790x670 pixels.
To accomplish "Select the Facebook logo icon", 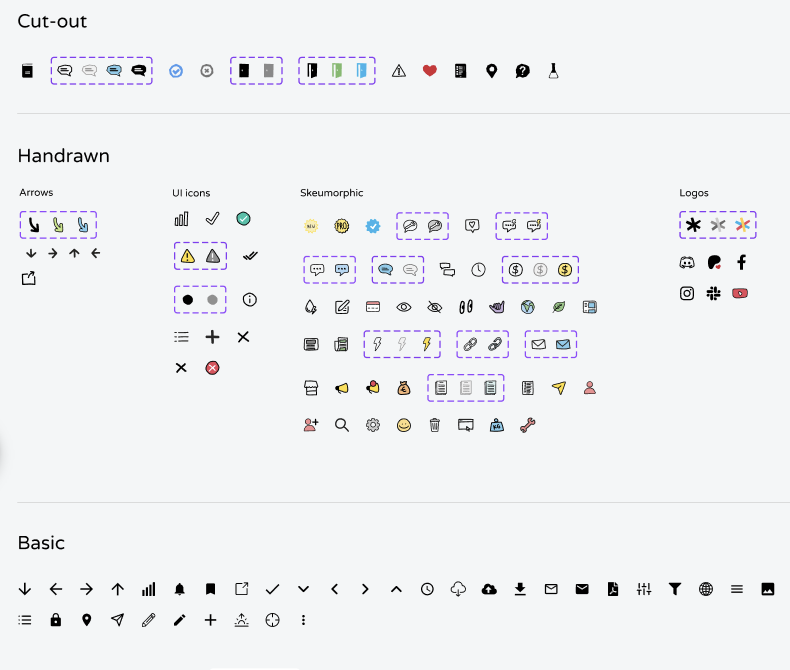I will pyautogui.click(x=741, y=263).
